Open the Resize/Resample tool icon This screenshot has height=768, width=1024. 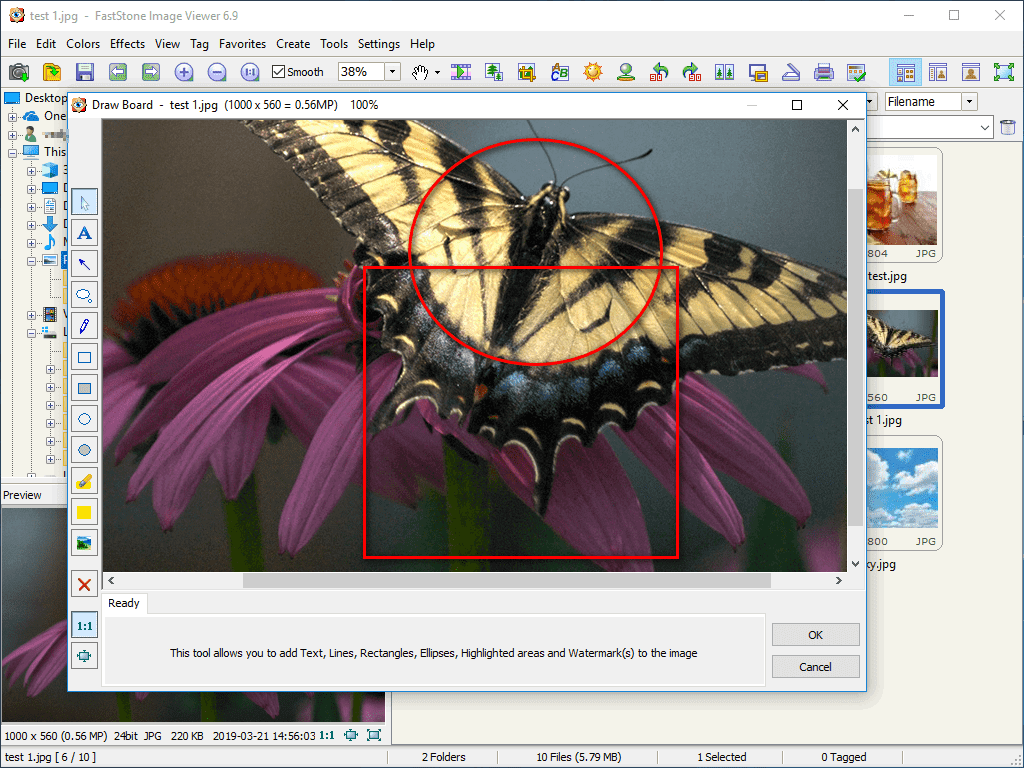[494, 72]
